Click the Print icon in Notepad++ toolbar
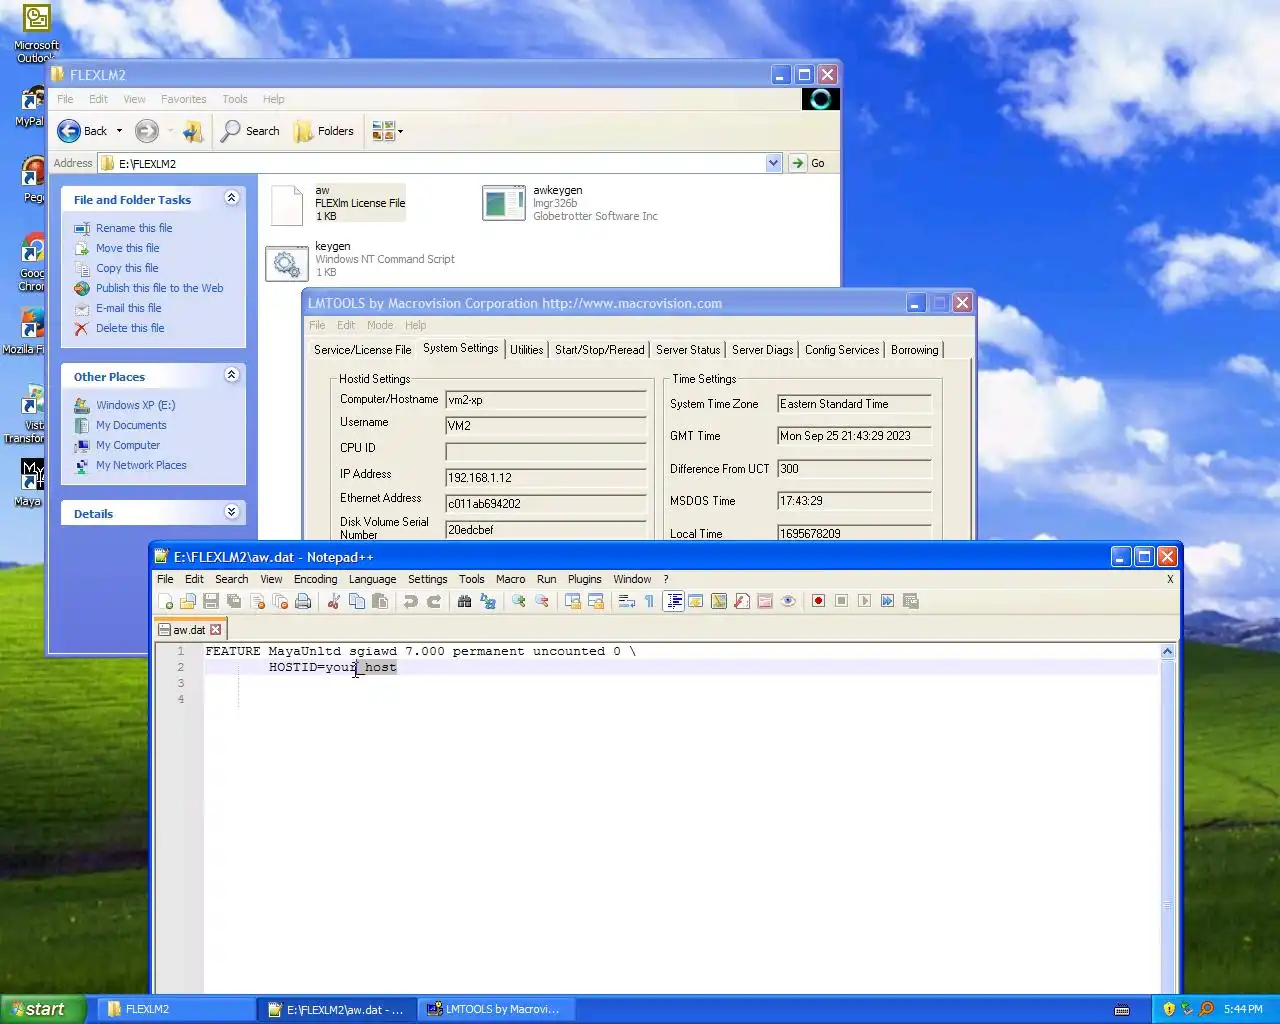The width and height of the screenshot is (1280, 1024). 302,601
